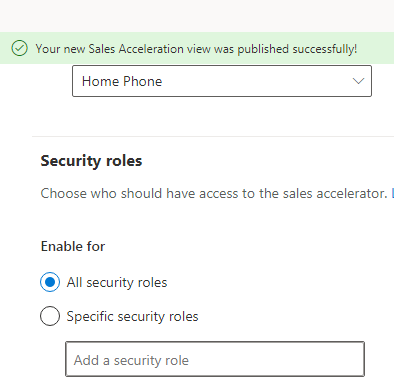
Task: Click the Add a security role field
Action: pos(215,359)
